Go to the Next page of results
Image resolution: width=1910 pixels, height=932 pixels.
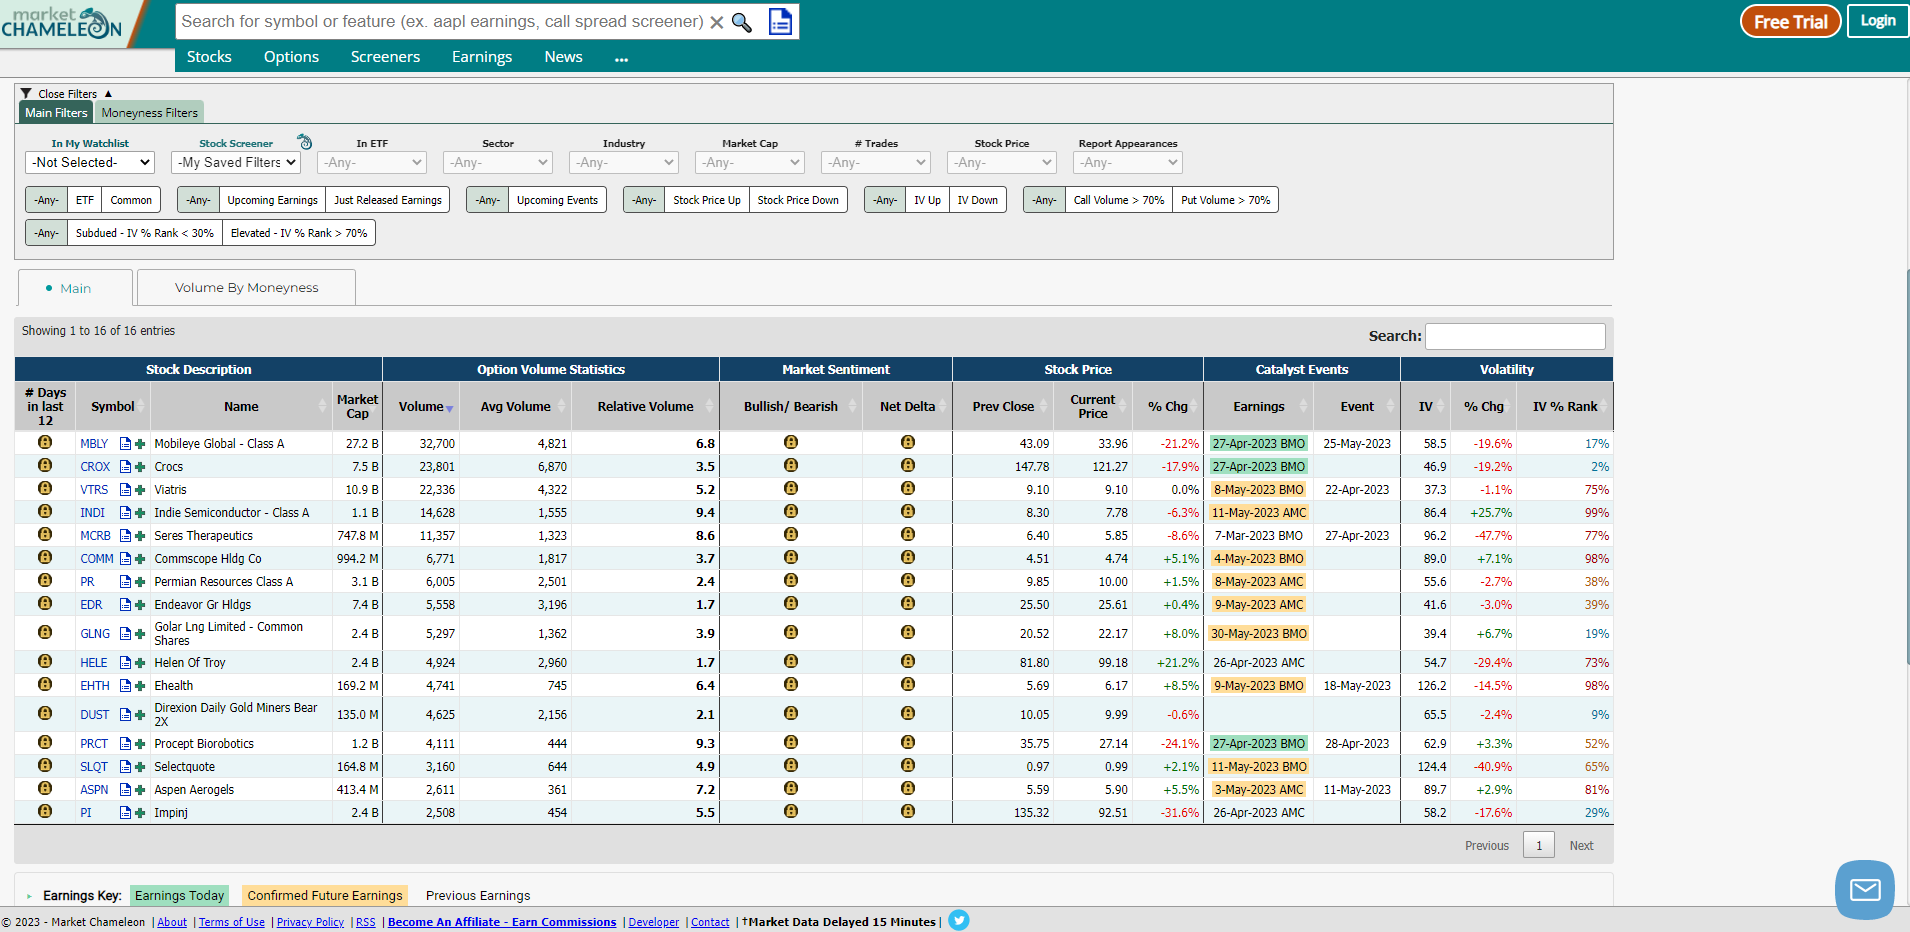1581,845
